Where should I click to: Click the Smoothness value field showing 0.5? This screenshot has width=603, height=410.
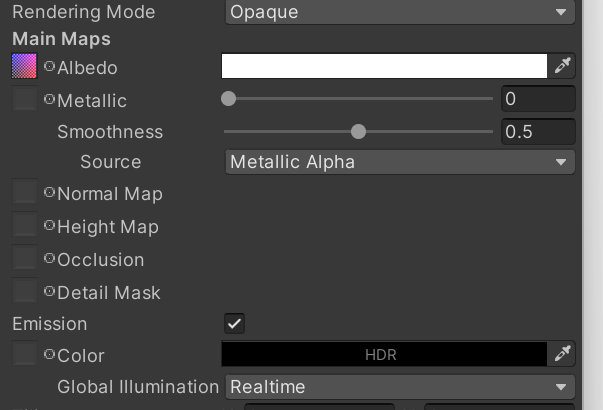pyautogui.click(x=538, y=132)
